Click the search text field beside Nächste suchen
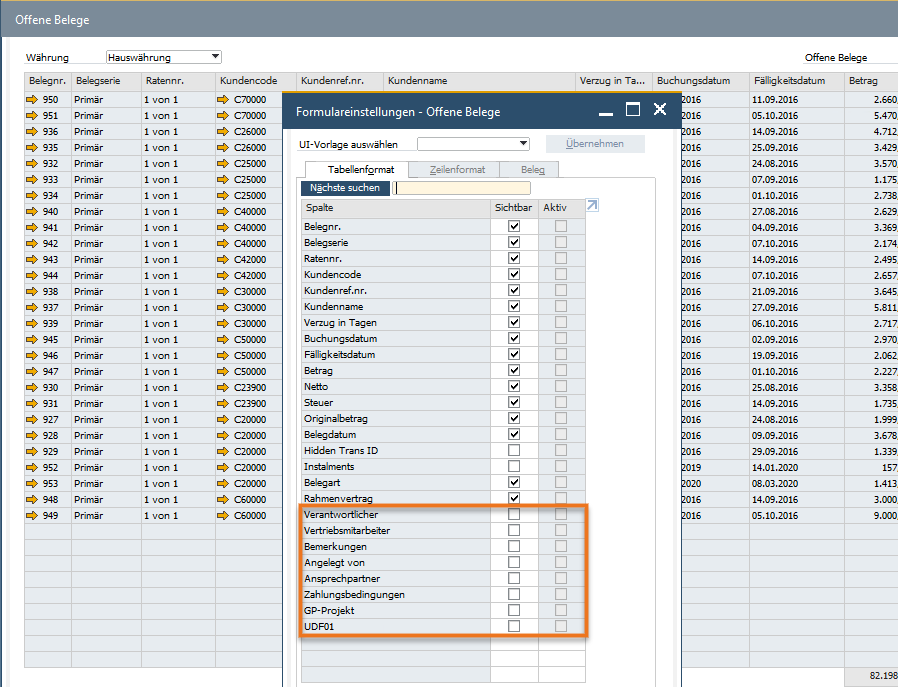The width and height of the screenshot is (898, 687). click(x=461, y=188)
